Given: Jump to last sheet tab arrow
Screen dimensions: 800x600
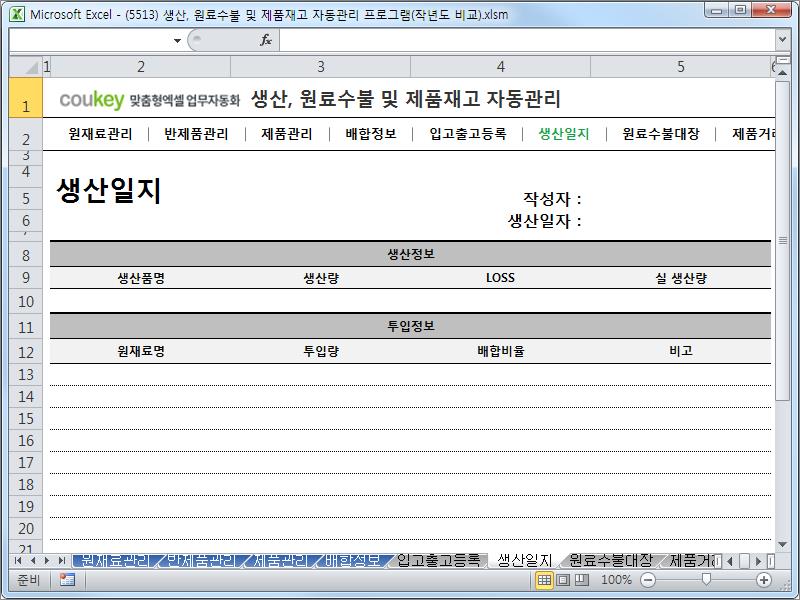Looking at the screenshot, I should tap(62, 561).
